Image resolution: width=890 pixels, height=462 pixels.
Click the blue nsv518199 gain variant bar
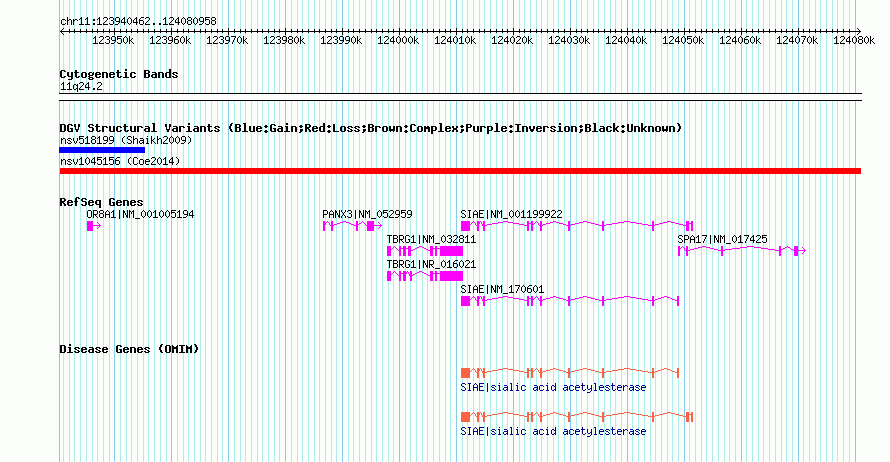[102, 150]
